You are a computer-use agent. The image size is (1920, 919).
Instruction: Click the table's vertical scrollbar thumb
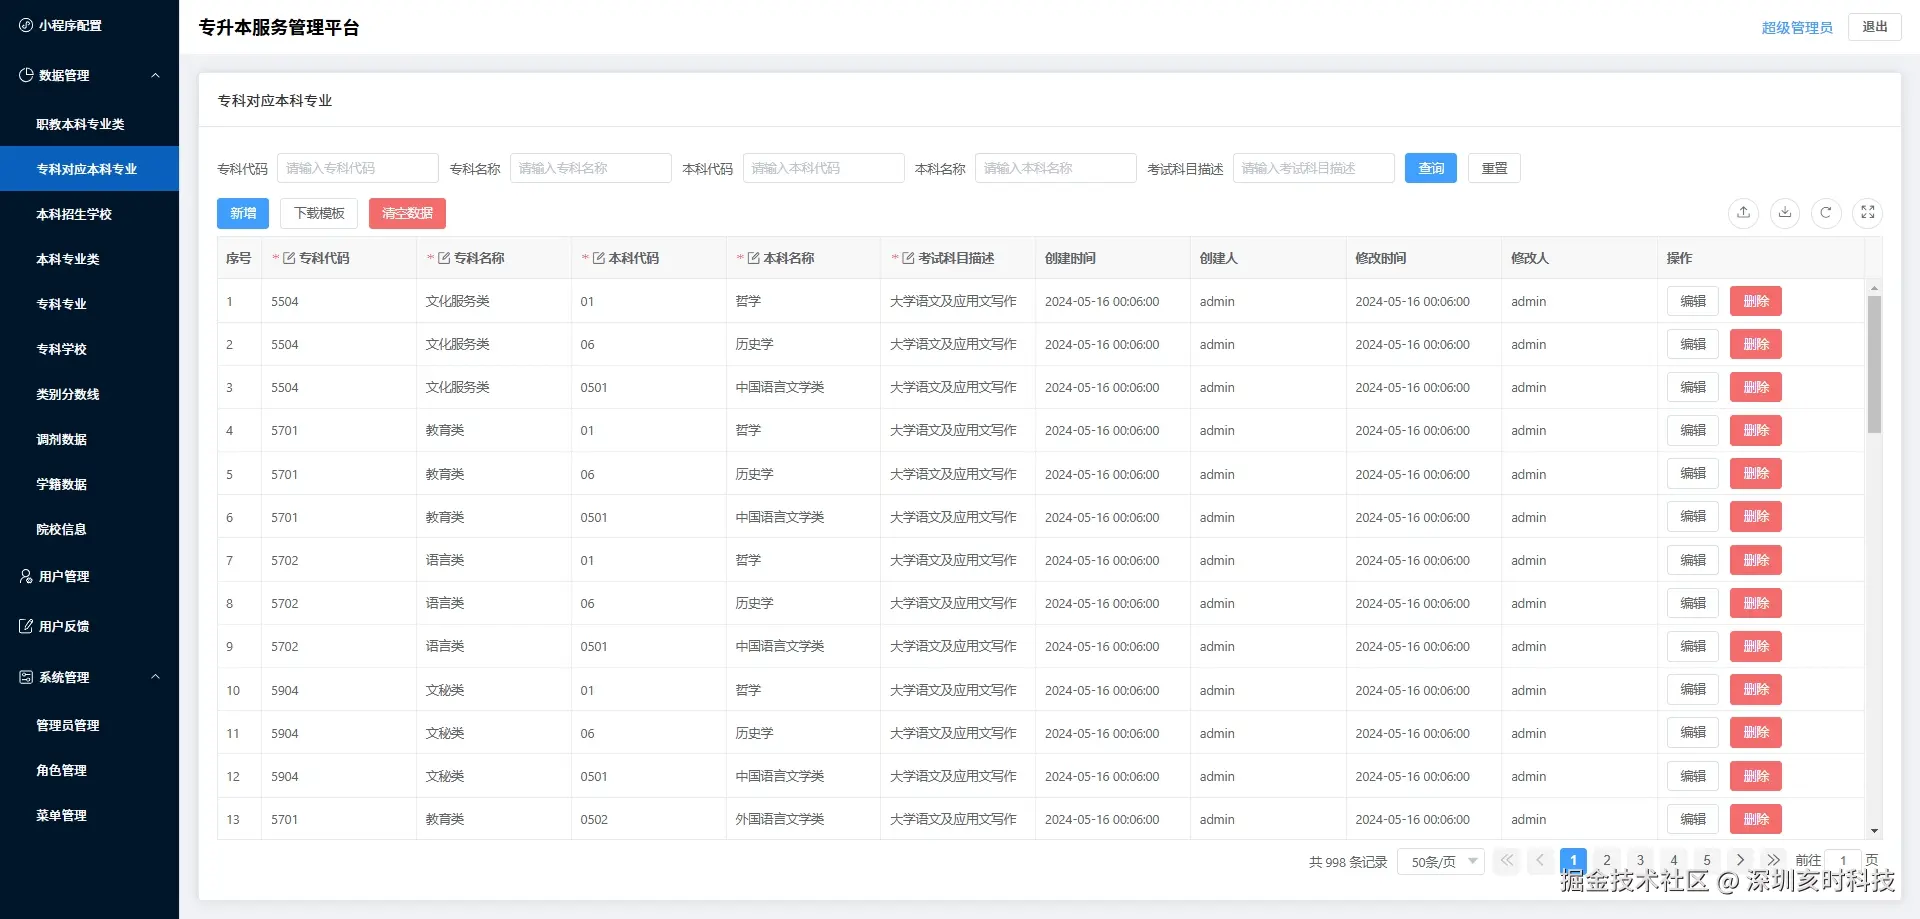(x=1874, y=364)
